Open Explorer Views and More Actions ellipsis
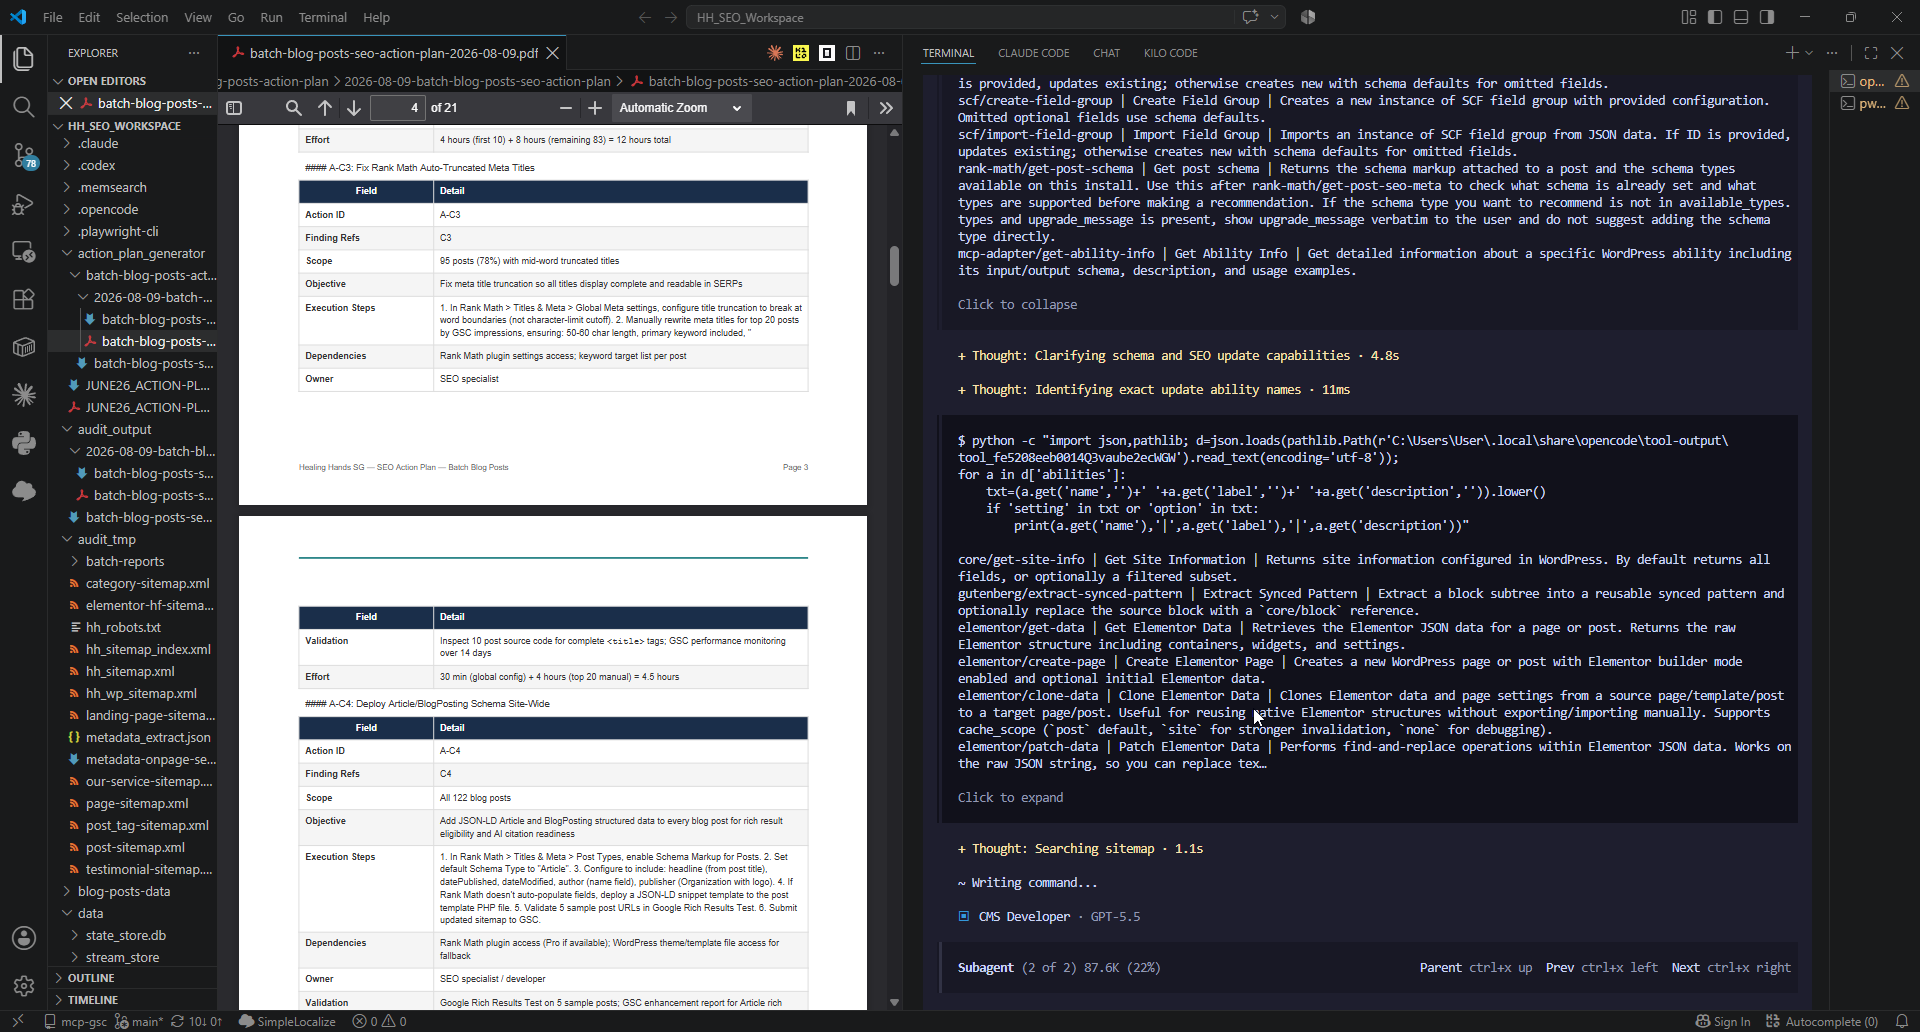 click(194, 53)
